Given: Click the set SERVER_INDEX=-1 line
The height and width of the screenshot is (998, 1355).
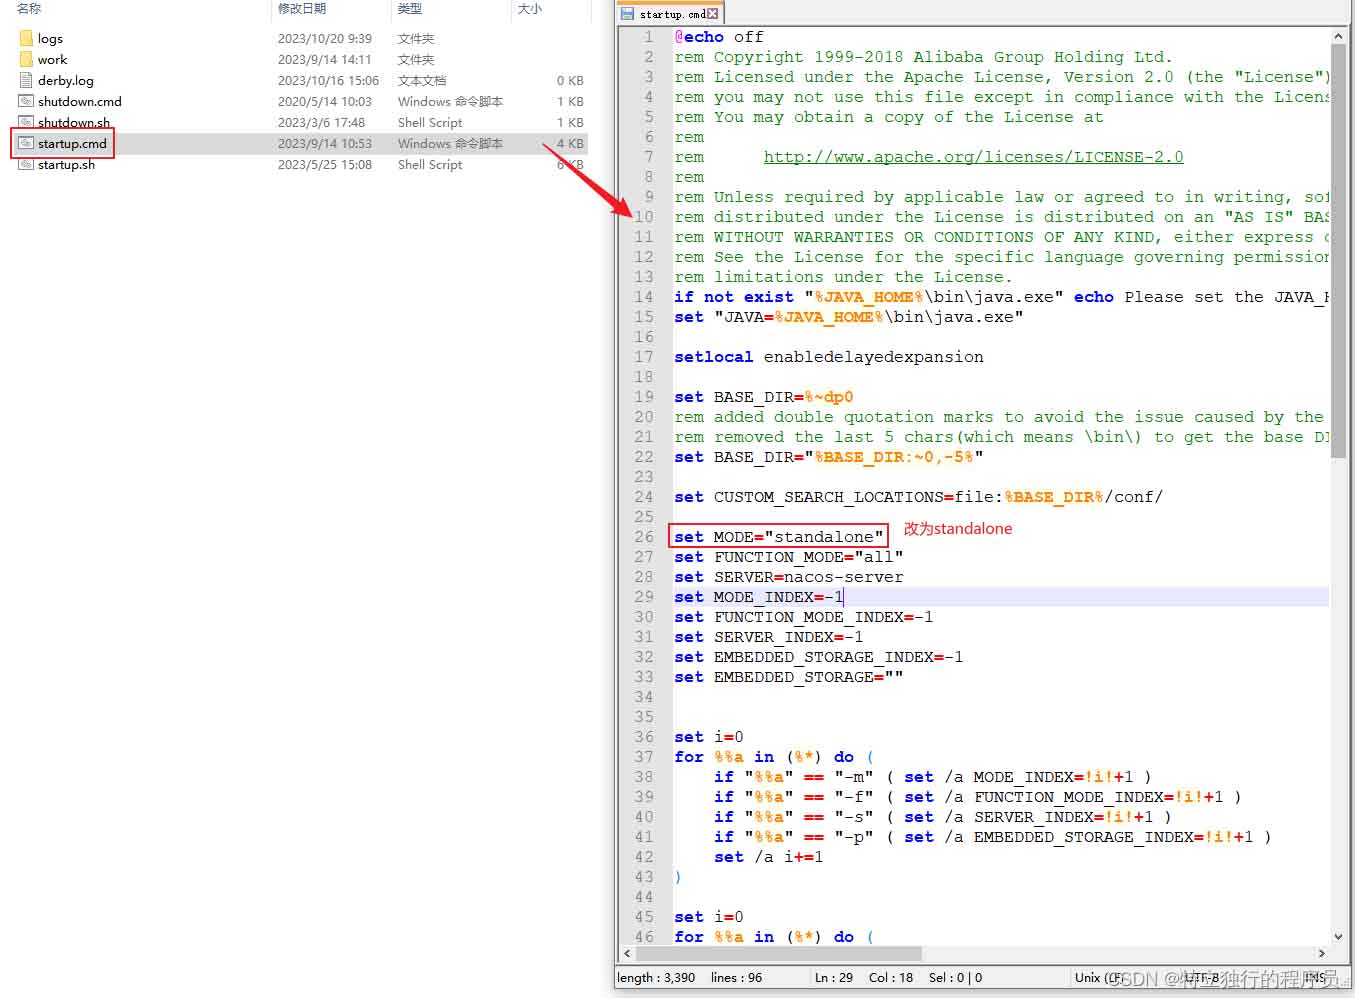Looking at the screenshot, I should [x=768, y=637].
